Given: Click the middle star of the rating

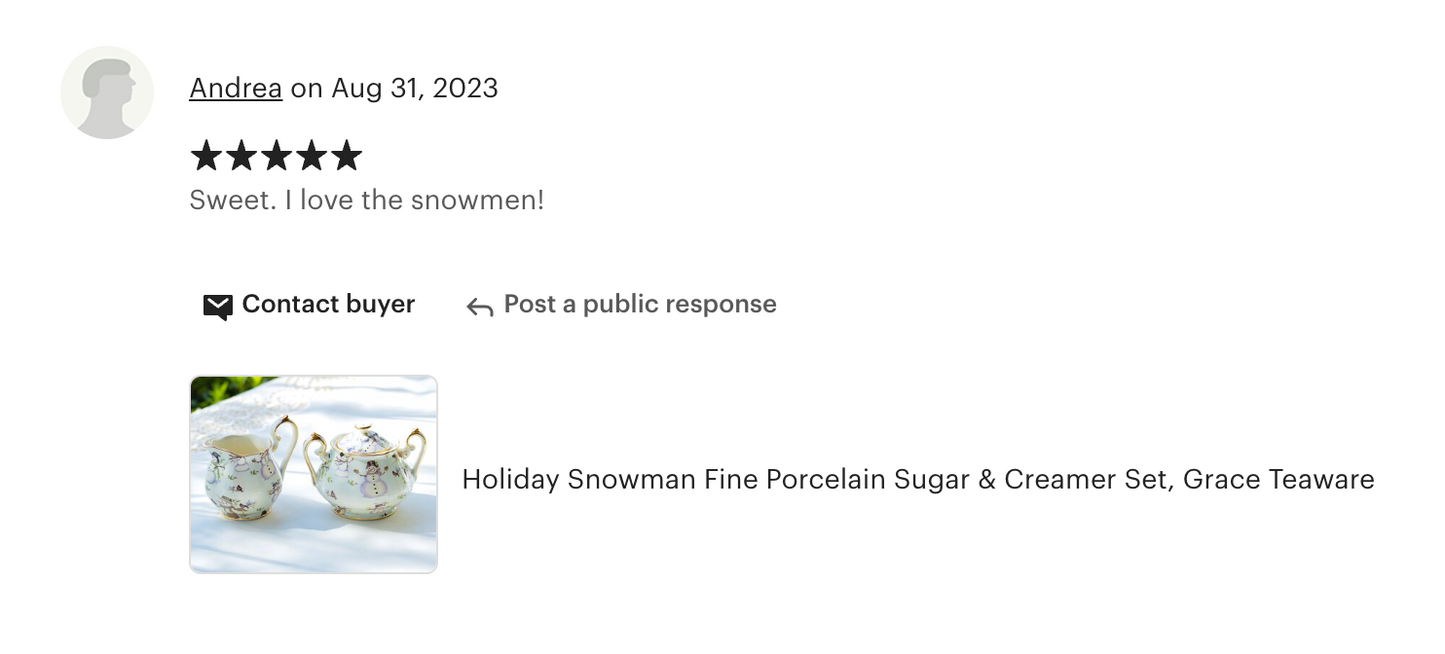Looking at the screenshot, I should pos(276,156).
